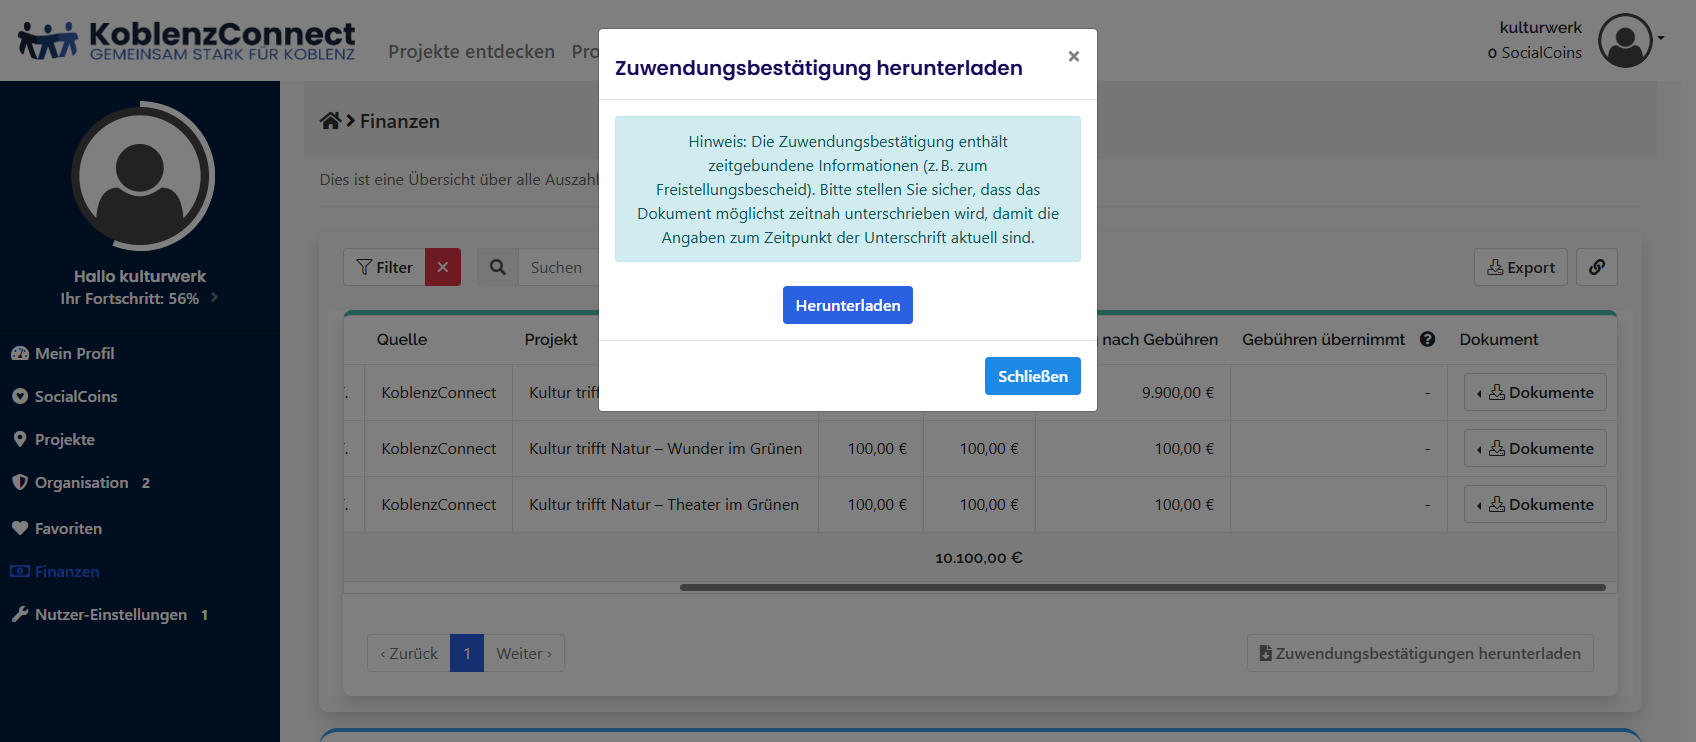Click the copy link icon button
1696x742 pixels.
[x=1597, y=267]
